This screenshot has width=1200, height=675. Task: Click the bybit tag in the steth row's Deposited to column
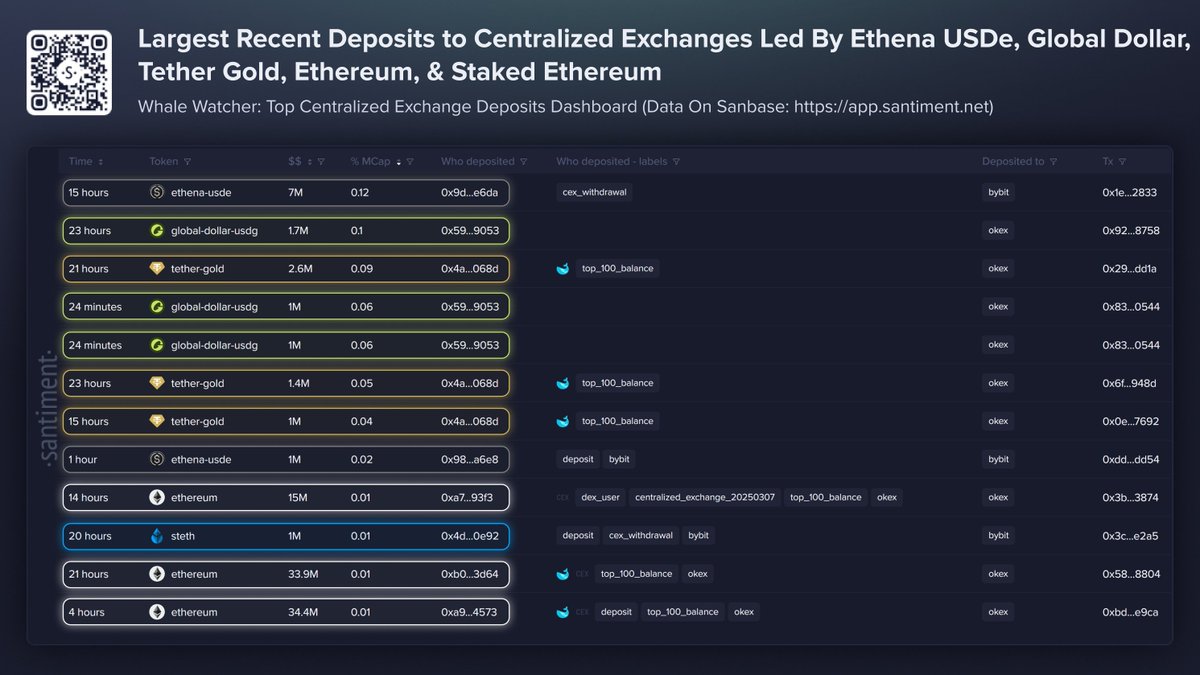(998, 536)
